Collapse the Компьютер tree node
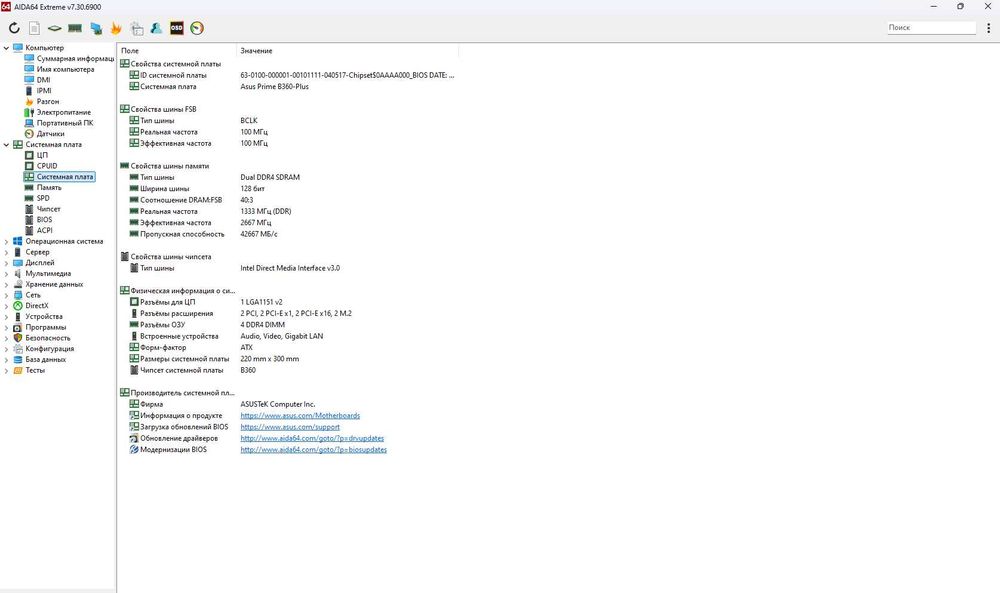 pyautogui.click(x=6, y=48)
